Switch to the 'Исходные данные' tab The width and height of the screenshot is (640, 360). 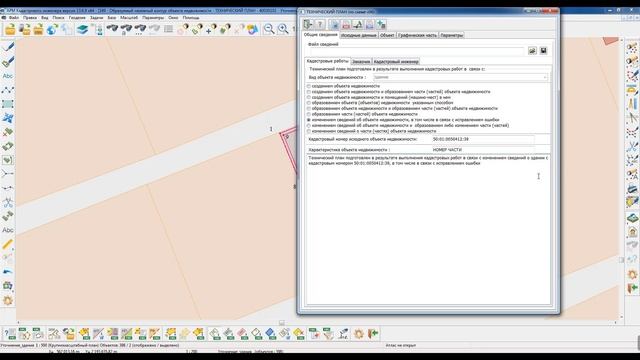(x=358, y=36)
